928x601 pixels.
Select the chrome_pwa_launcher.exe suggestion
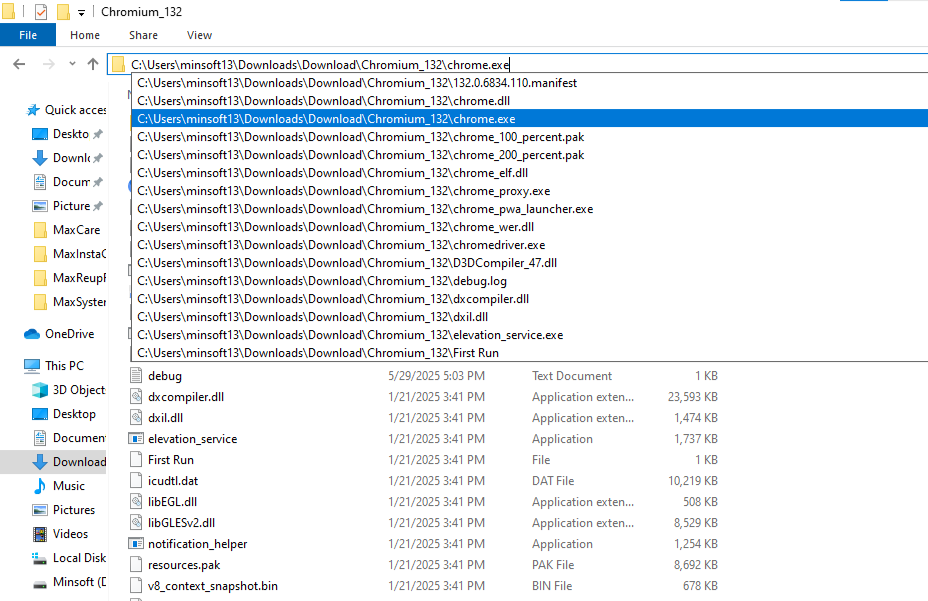click(530, 208)
